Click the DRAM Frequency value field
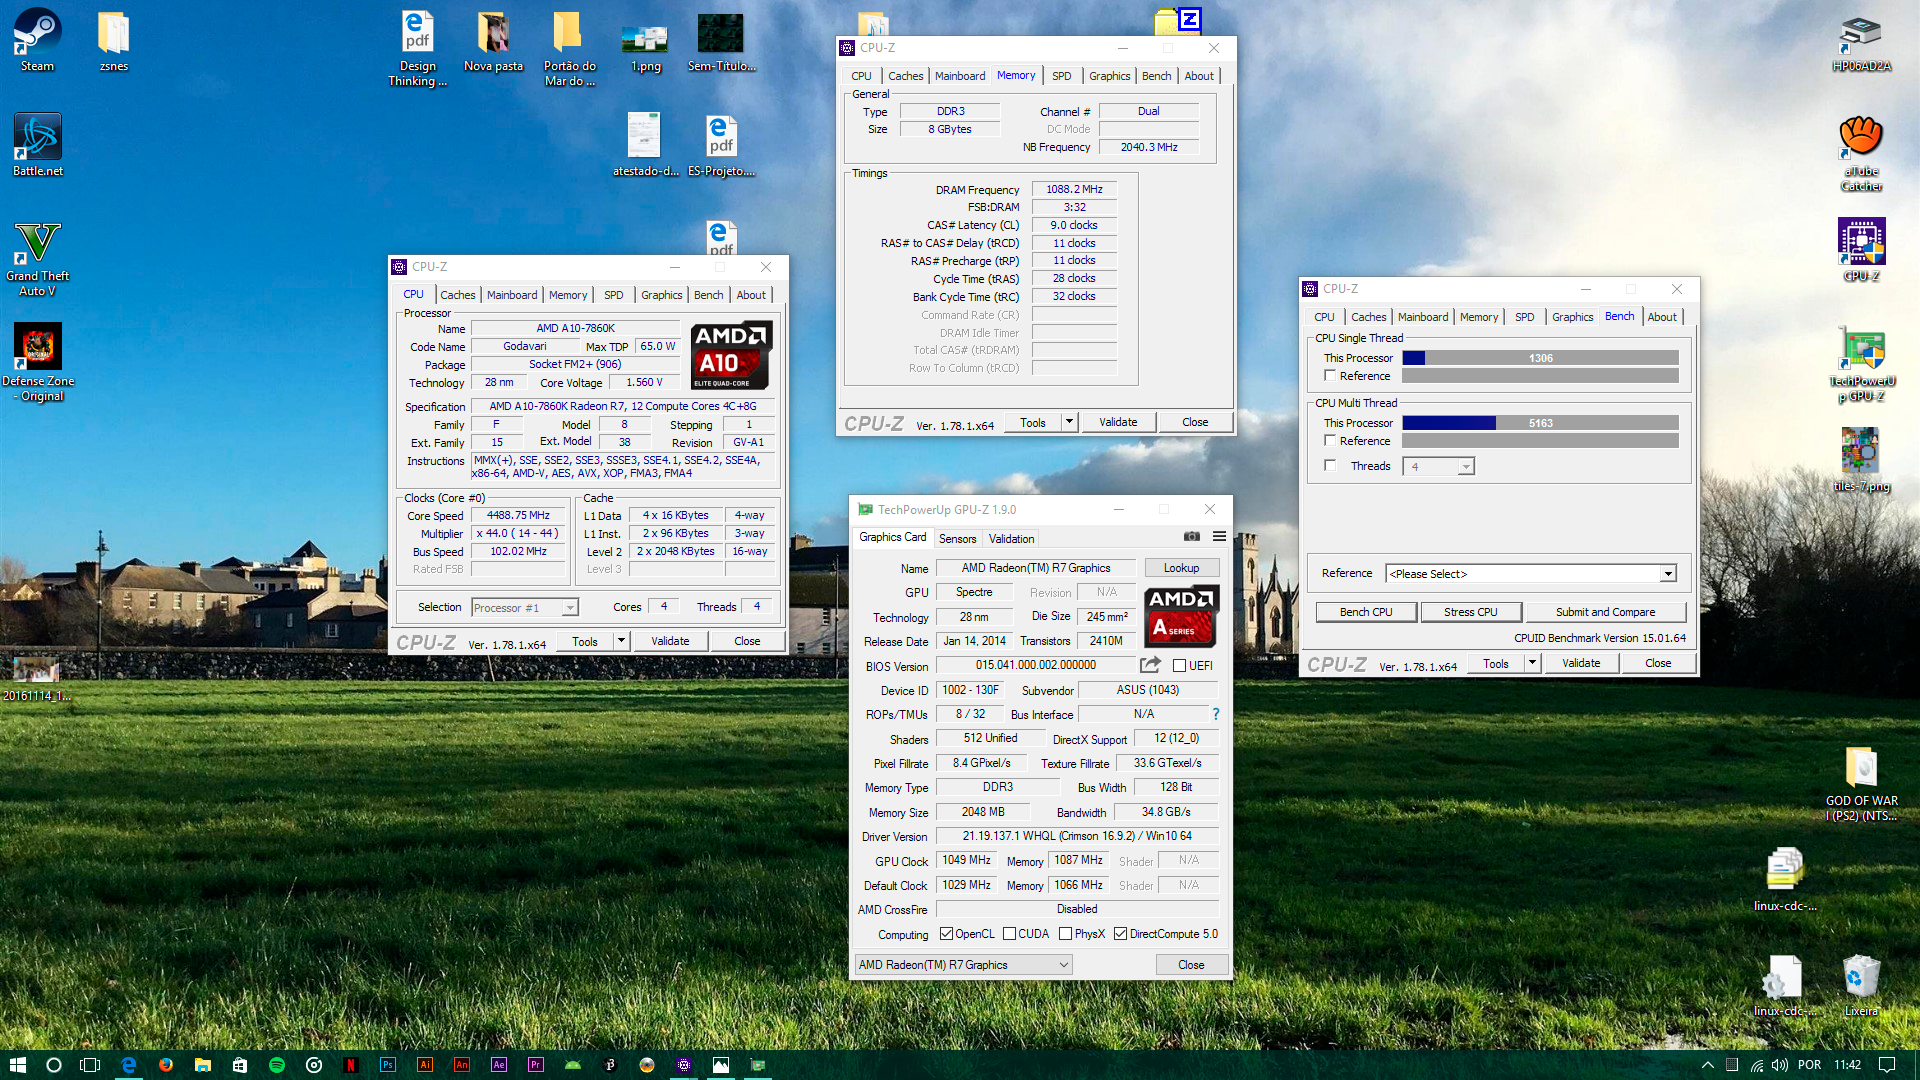The height and width of the screenshot is (1080, 1920). pos(1074,189)
